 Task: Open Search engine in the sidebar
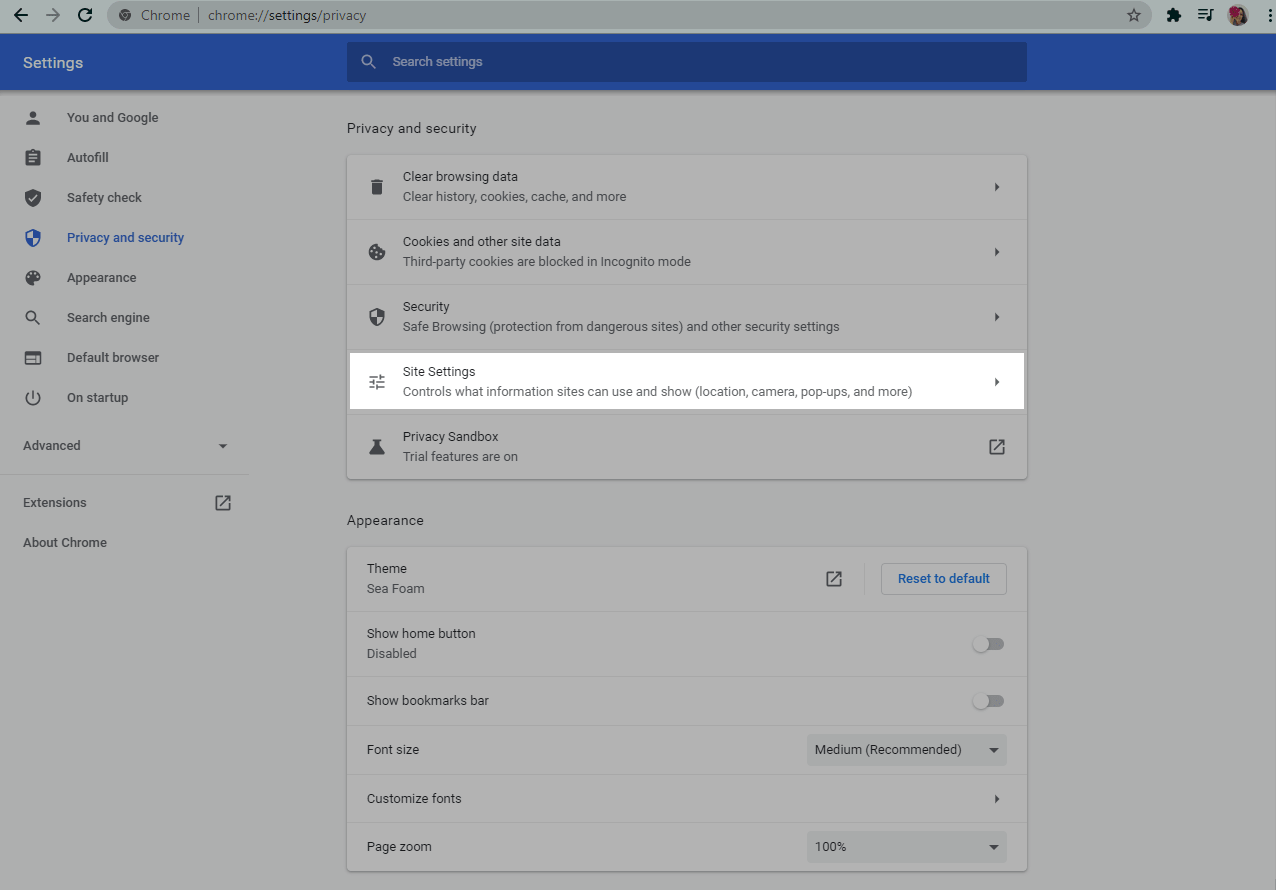pos(108,318)
